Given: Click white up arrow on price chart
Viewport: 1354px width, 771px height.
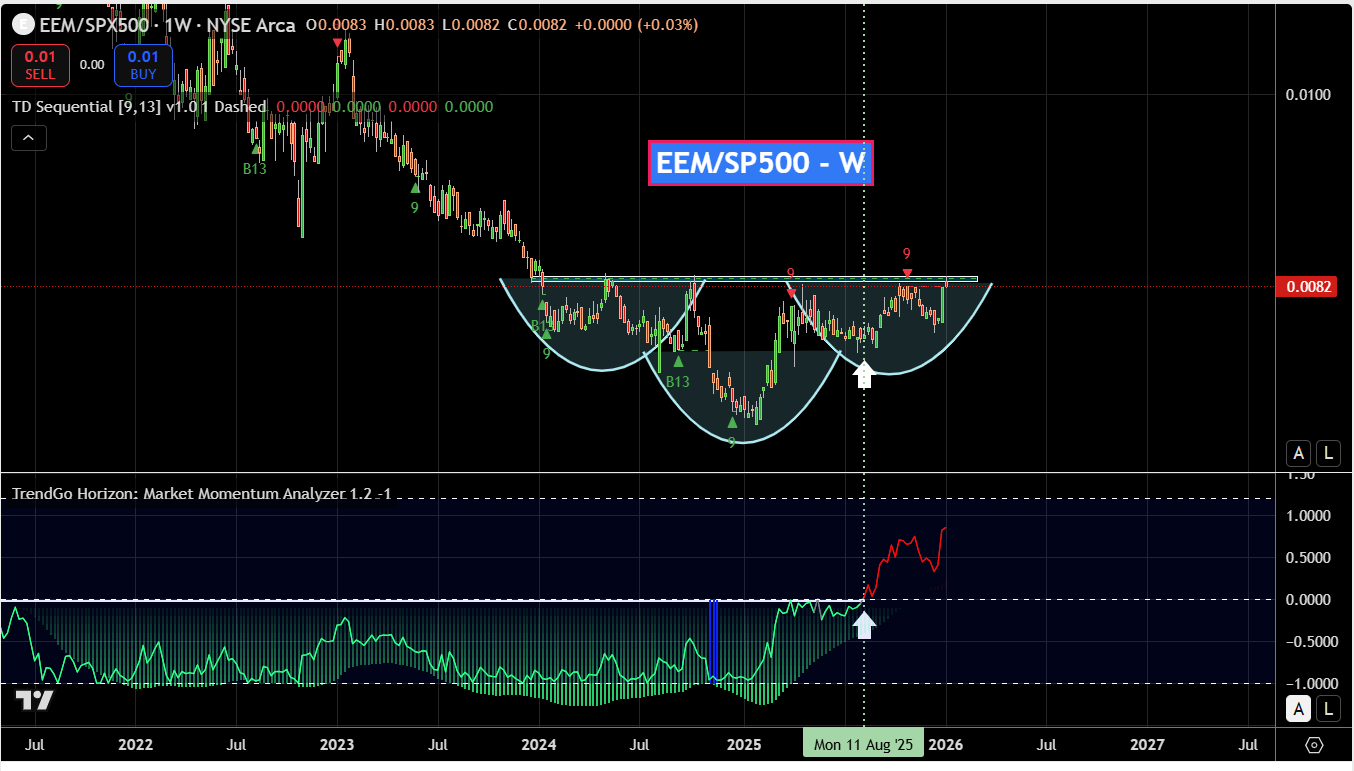Looking at the screenshot, I should [x=864, y=375].
